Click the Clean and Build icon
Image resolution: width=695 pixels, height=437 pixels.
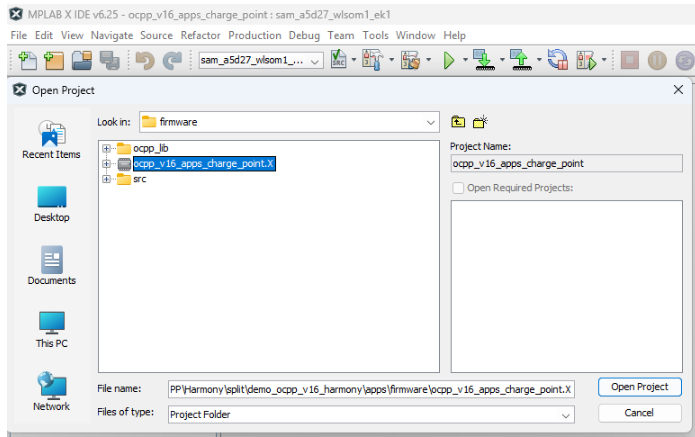pyautogui.click(x=410, y=59)
